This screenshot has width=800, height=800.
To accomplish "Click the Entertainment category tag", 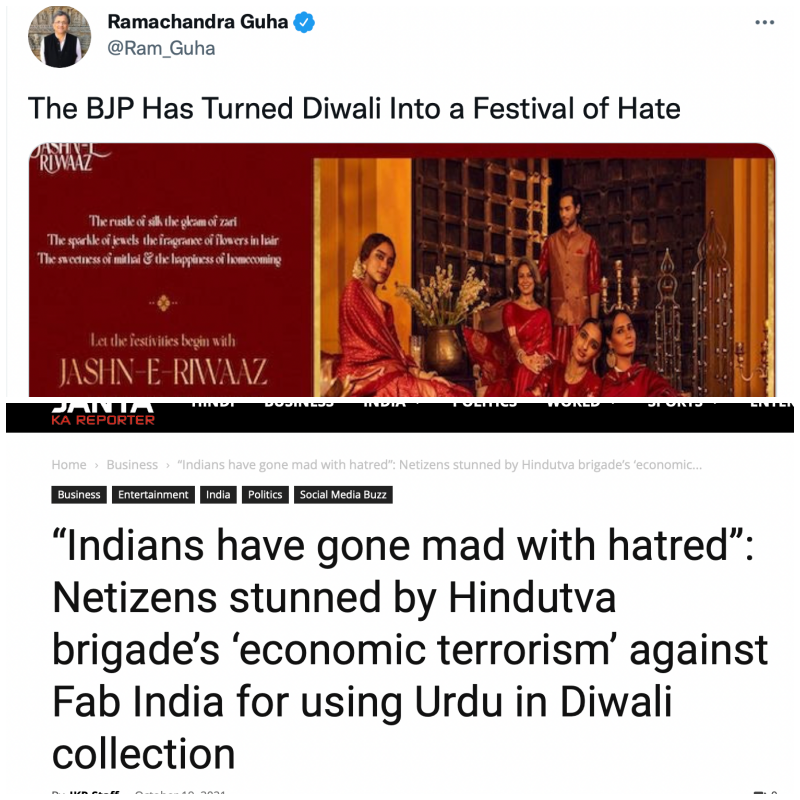I will (x=153, y=494).
